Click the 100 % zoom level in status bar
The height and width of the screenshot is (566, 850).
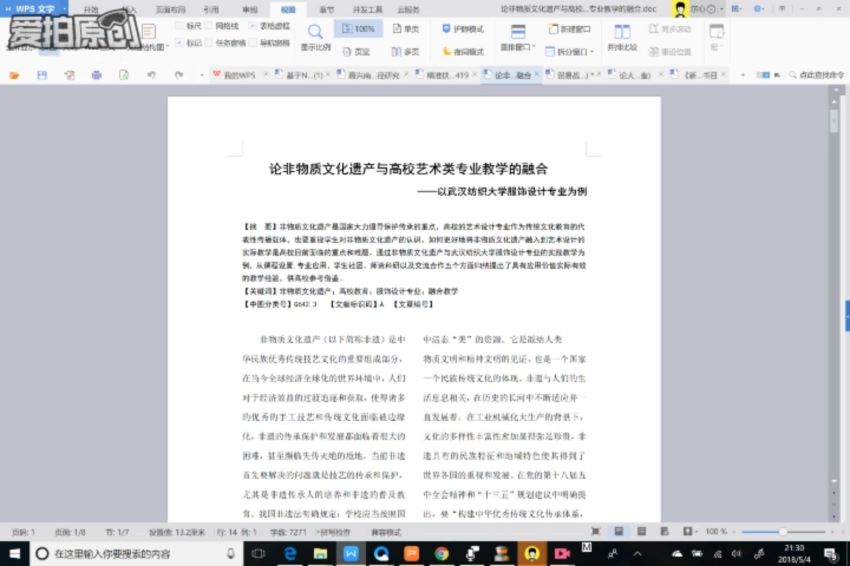pyautogui.click(x=716, y=532)
